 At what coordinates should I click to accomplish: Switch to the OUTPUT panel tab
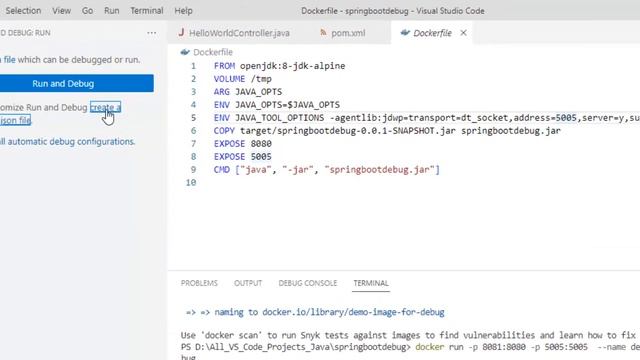(248, 283)
